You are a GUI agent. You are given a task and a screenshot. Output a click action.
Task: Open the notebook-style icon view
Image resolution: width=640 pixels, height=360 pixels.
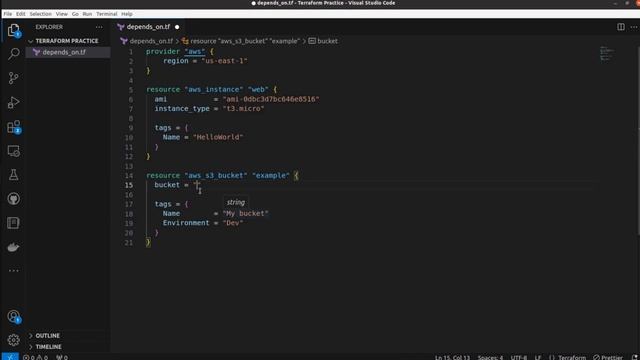(x=13, y=223)
